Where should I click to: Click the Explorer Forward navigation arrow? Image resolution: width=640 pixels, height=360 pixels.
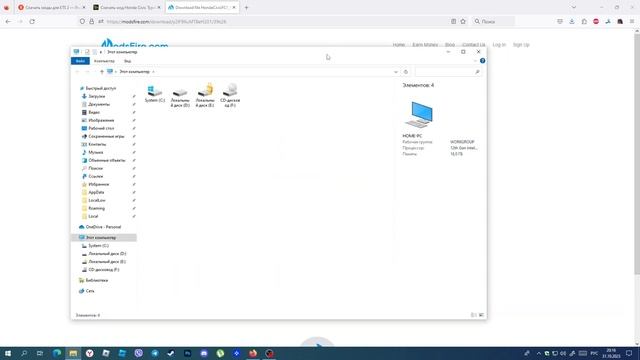point(87,72)
